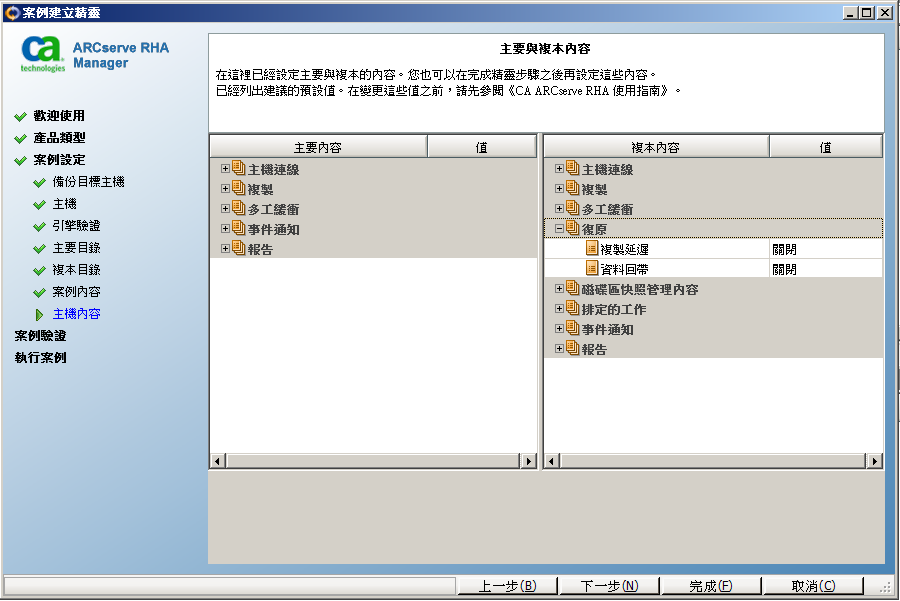
Task: Click left scroll arrow in 主要內容 panel
Action: click(218, 461)
